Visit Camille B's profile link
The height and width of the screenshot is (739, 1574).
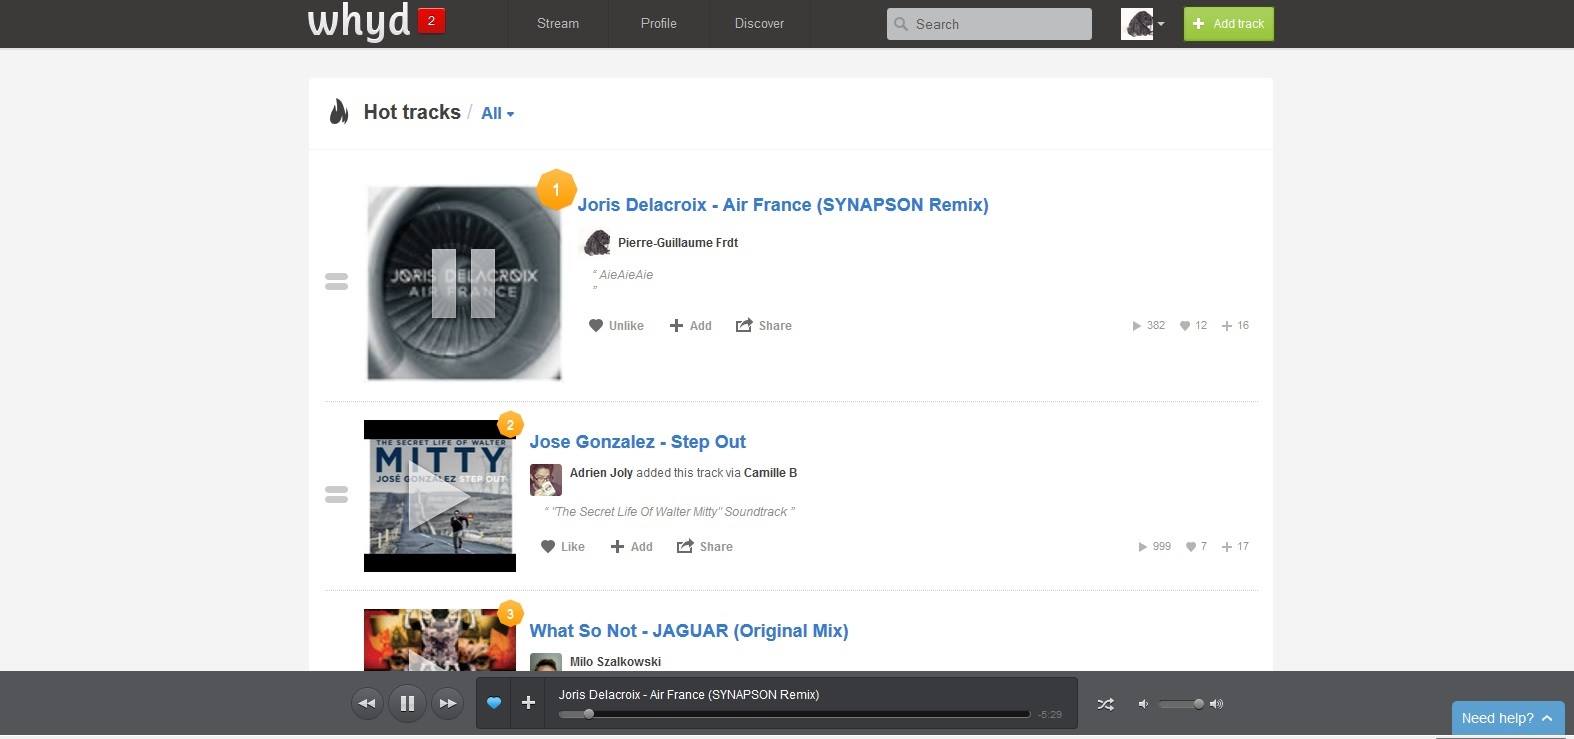(x=771, y=473)
